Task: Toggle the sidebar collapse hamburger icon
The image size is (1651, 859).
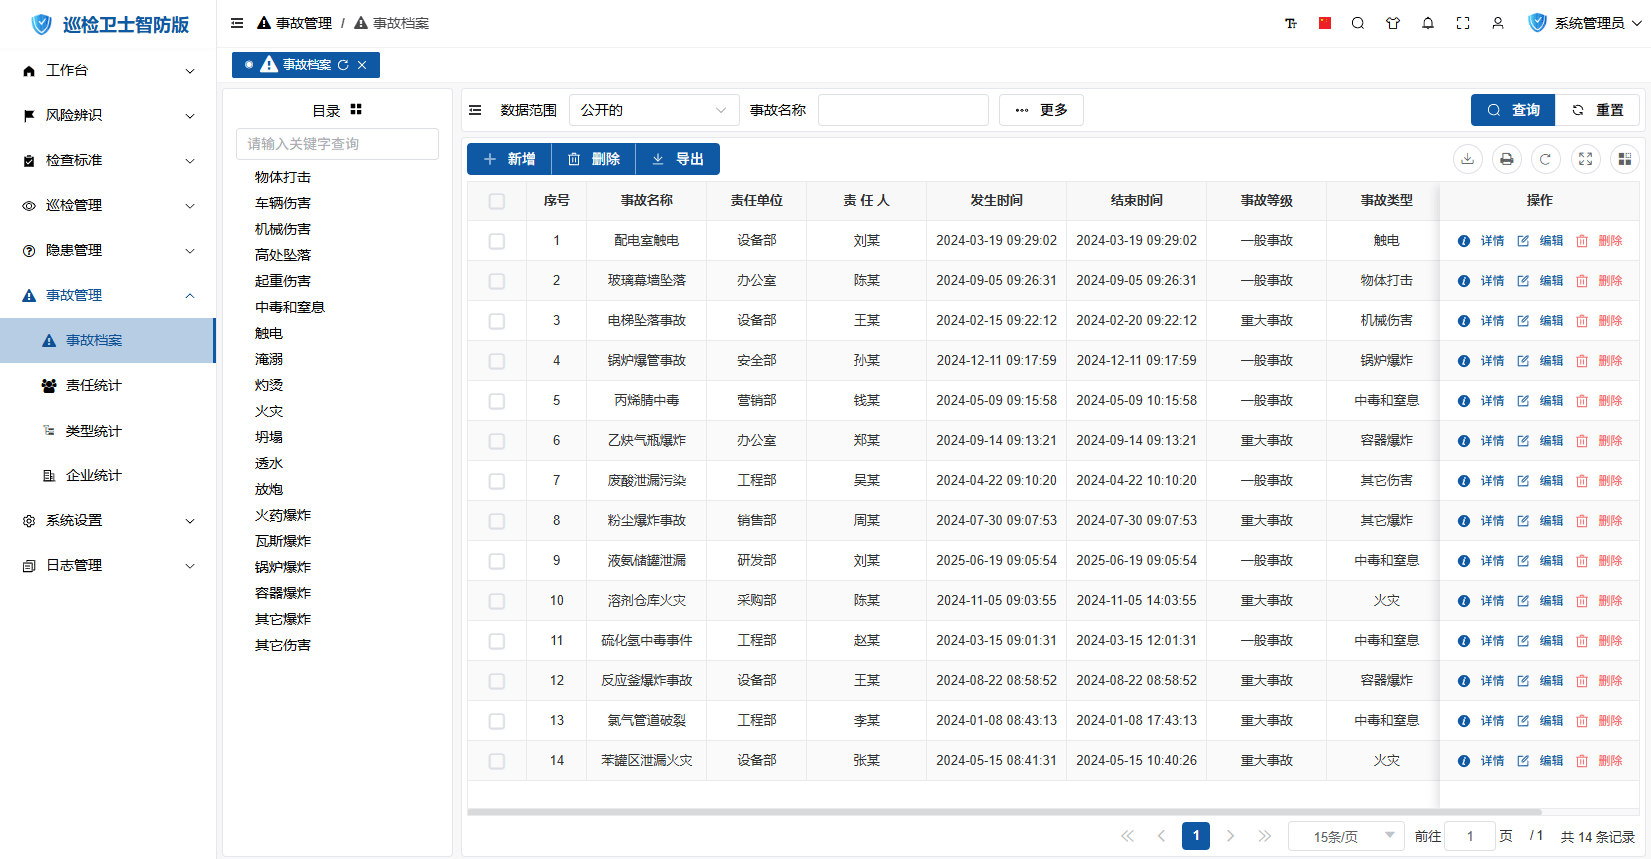Action: click(237, 23)
